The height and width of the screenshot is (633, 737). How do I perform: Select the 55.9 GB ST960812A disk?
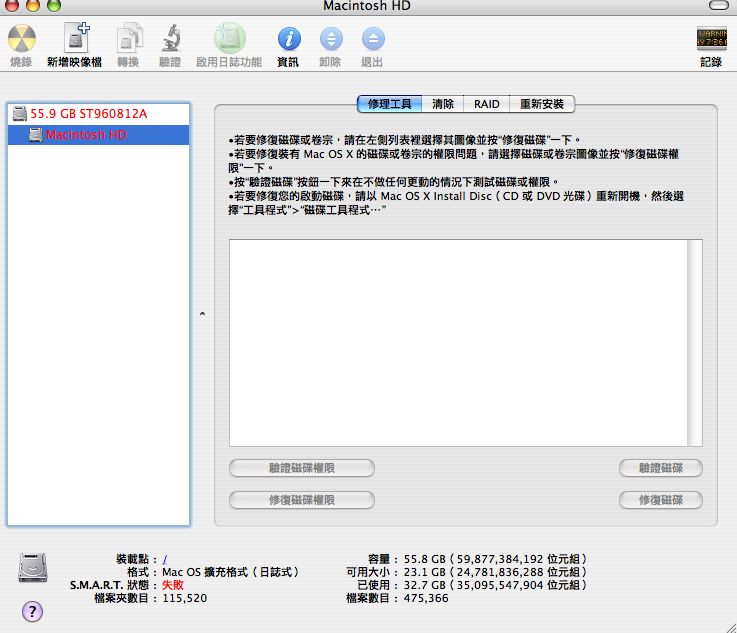point(99,114)
